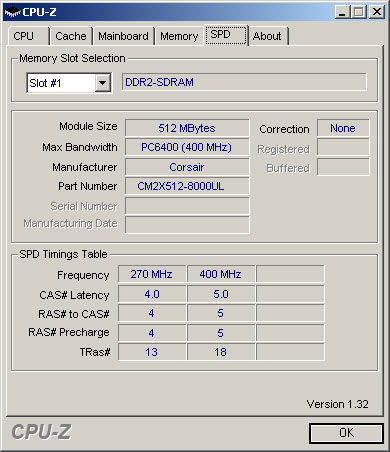Click the RAS# to CAS# label
Image resolution: width=390 pixels, height=452 pixels.
74,314
